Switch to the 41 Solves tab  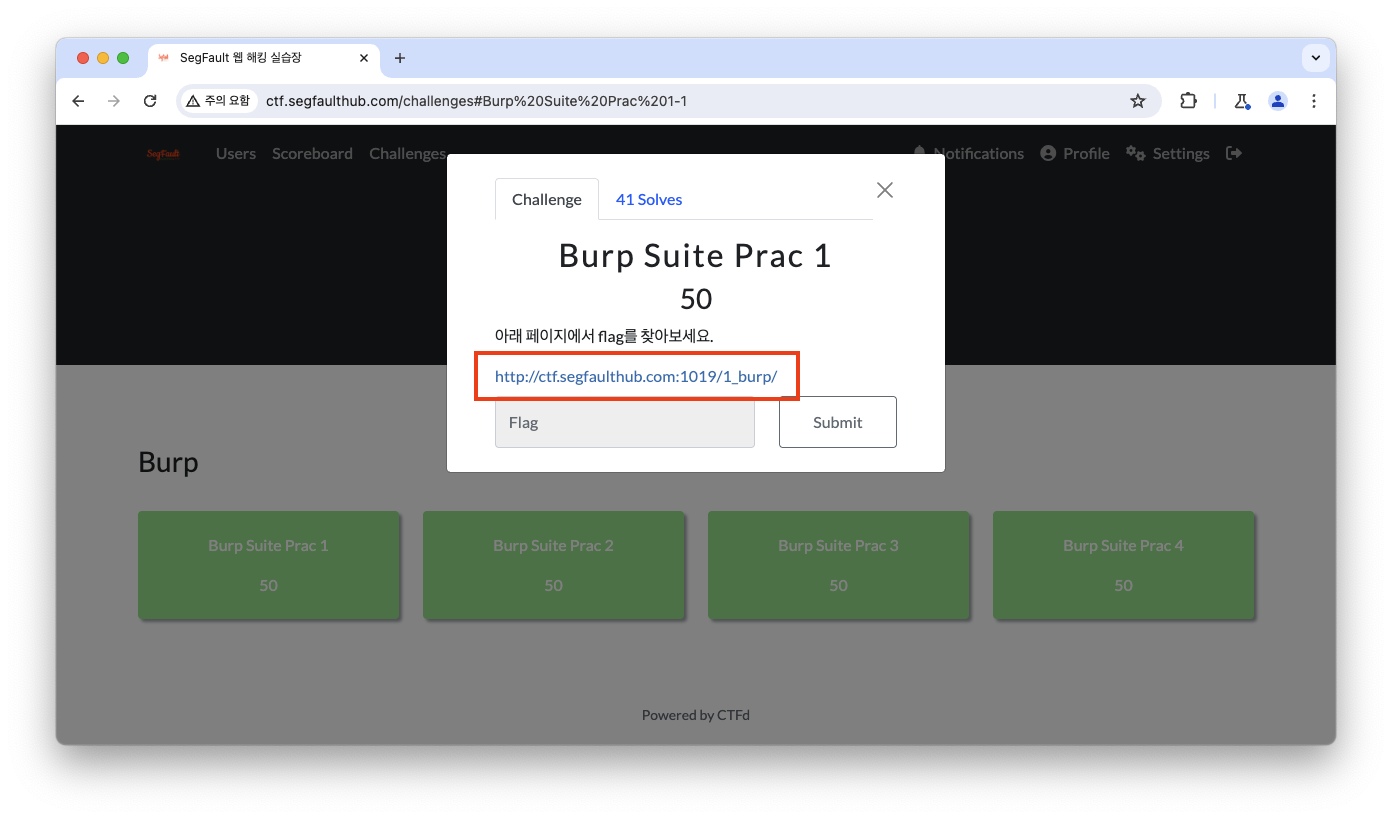coord(649,199)
